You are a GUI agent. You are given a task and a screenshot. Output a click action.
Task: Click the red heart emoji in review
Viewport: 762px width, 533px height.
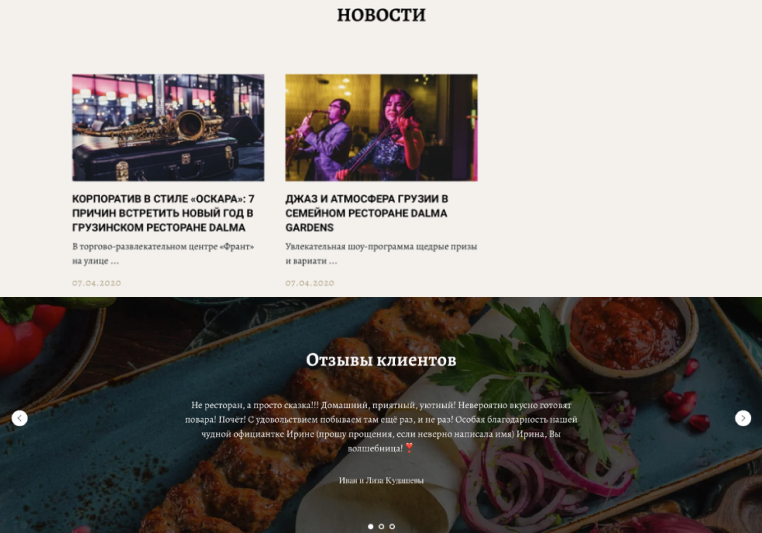tap(409, 447)
